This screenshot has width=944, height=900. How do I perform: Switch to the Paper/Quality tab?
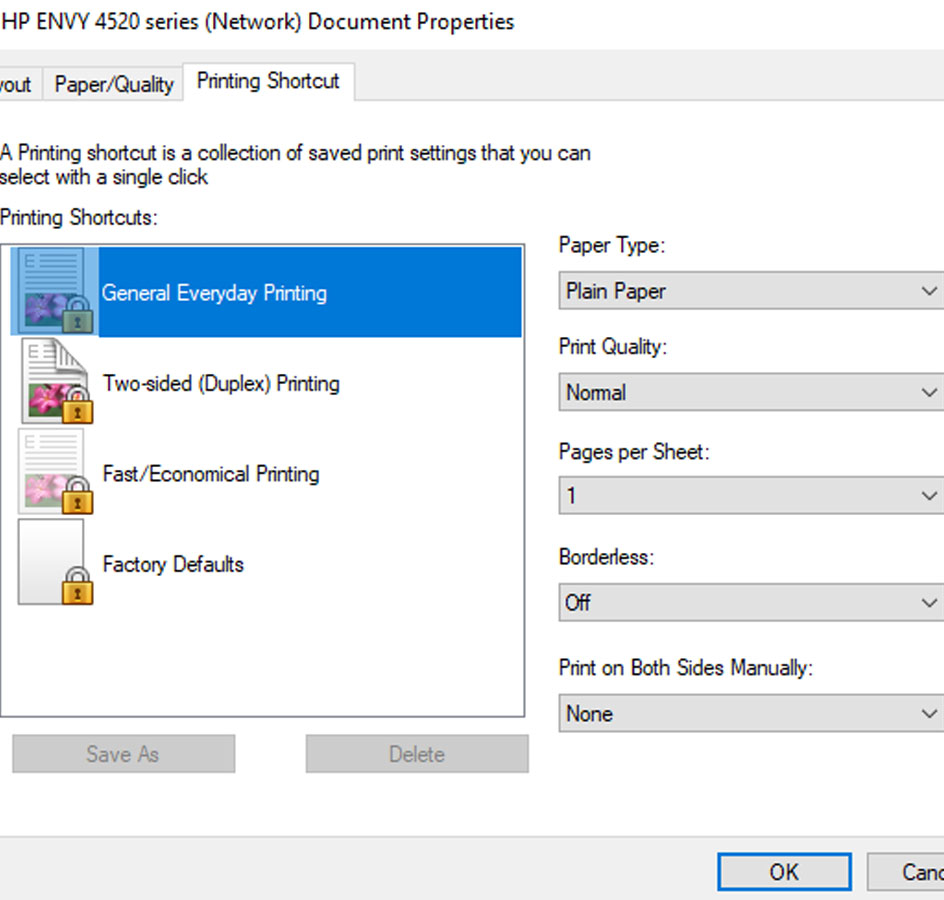point(114,84)
